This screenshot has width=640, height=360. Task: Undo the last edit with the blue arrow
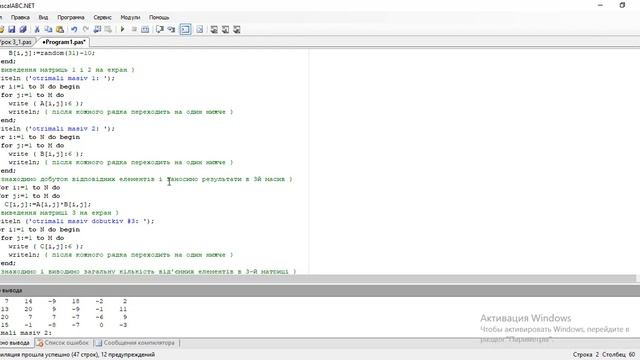(74, 29)
